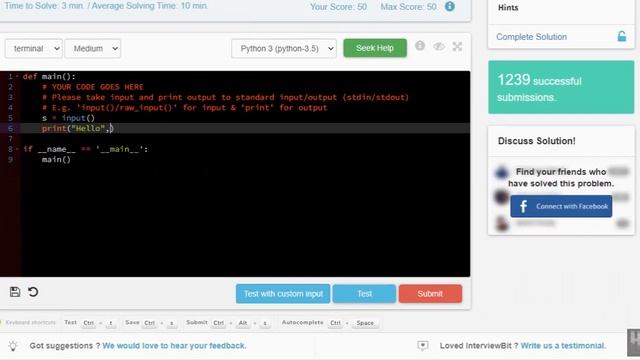Click the Your Score: 50 text
The width and height of the screenshot is (640, 360).
tap(338, 7)
